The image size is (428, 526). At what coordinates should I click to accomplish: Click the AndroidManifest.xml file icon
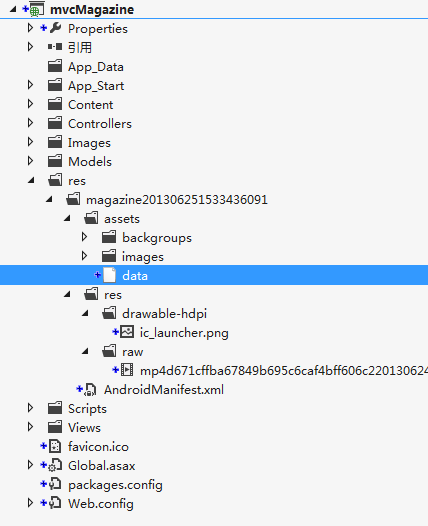(x=90, y=389)
